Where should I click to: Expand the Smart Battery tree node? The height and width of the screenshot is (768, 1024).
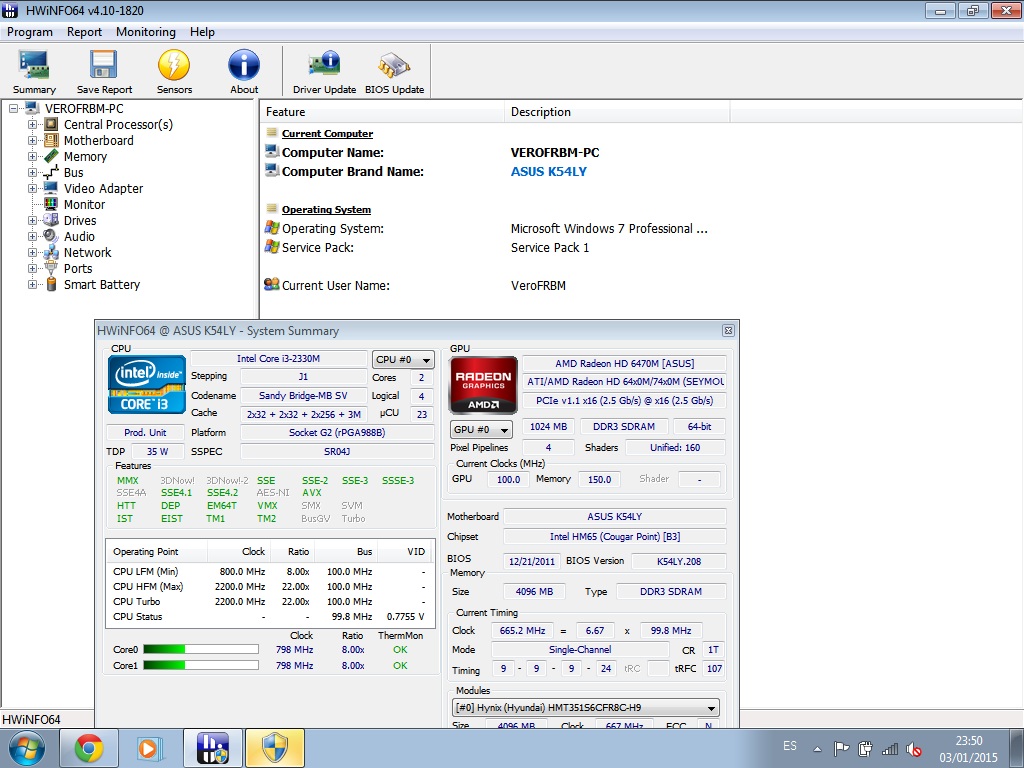point(32,285)
